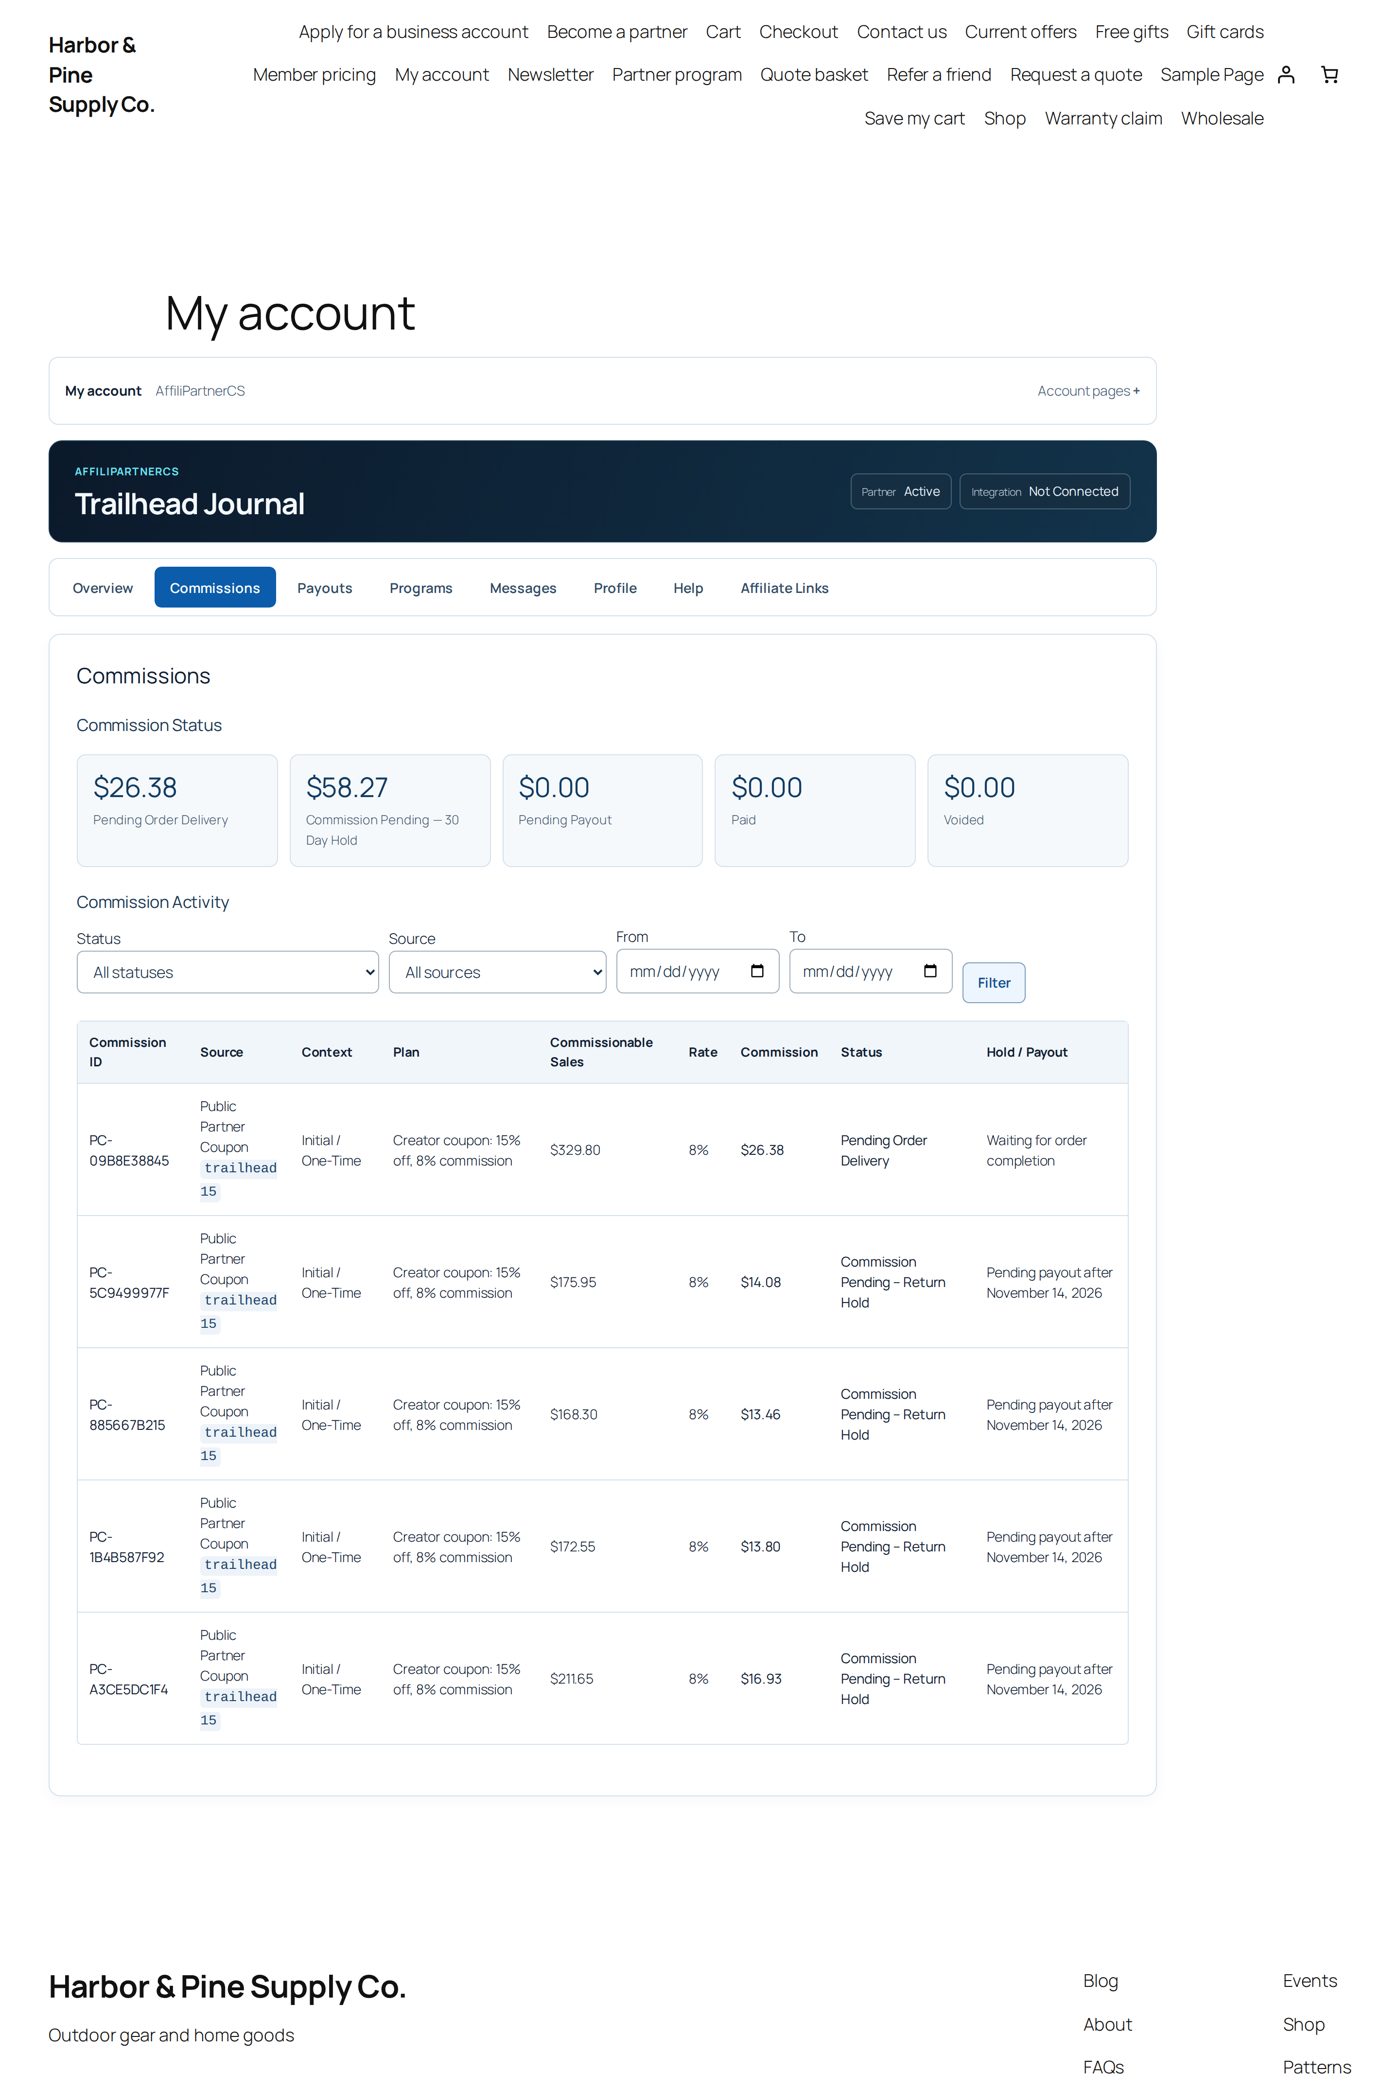The image size is (1400, 2100).
Task: Visit the Gift cards page
Action: (x=1225, y=32)
